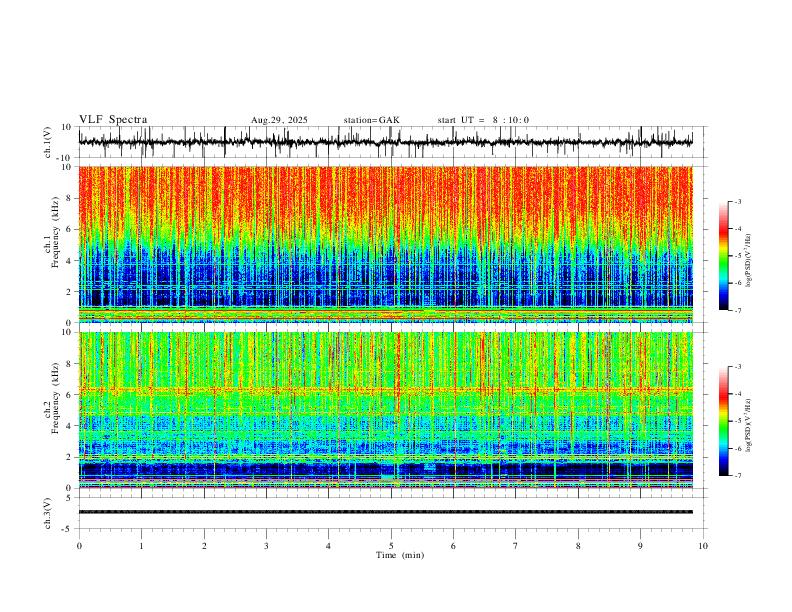Click the "ch.1(V)" waveform axis label

(x=48, y=142)
